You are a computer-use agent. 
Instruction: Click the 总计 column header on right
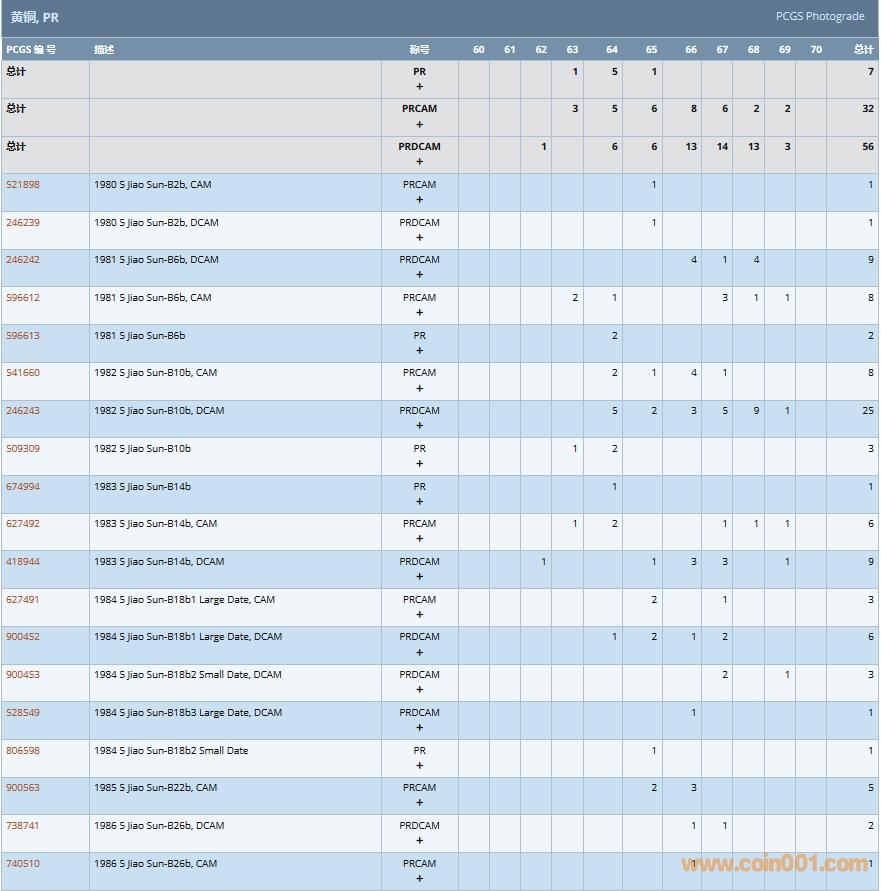click(863, 50)
